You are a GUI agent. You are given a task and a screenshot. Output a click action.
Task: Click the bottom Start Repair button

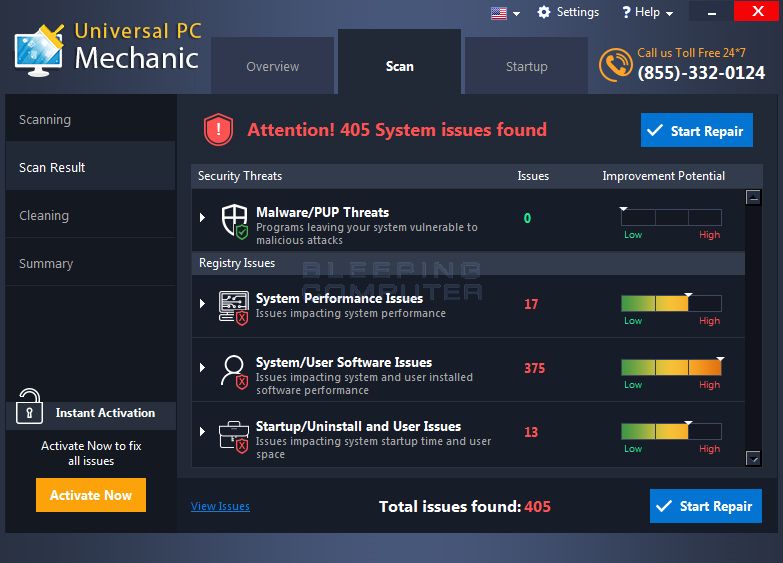point(706,506)
